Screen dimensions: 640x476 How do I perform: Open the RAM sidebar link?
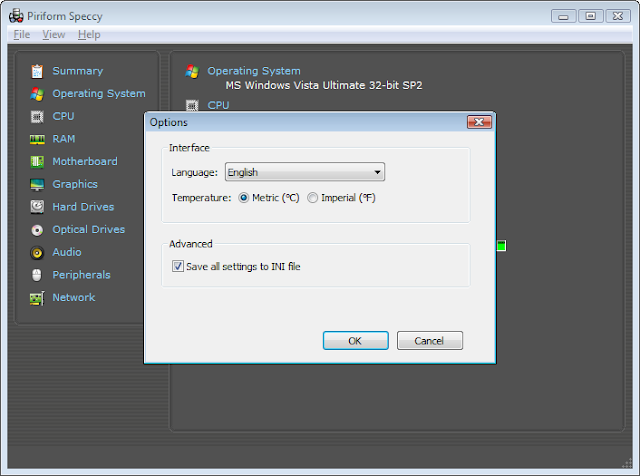(64, 139)
